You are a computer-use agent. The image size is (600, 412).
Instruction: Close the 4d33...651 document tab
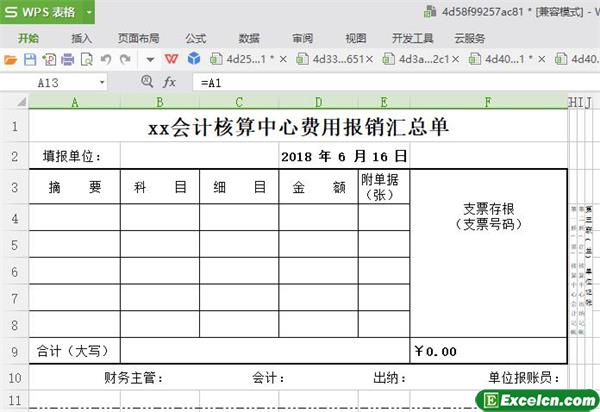369,59
